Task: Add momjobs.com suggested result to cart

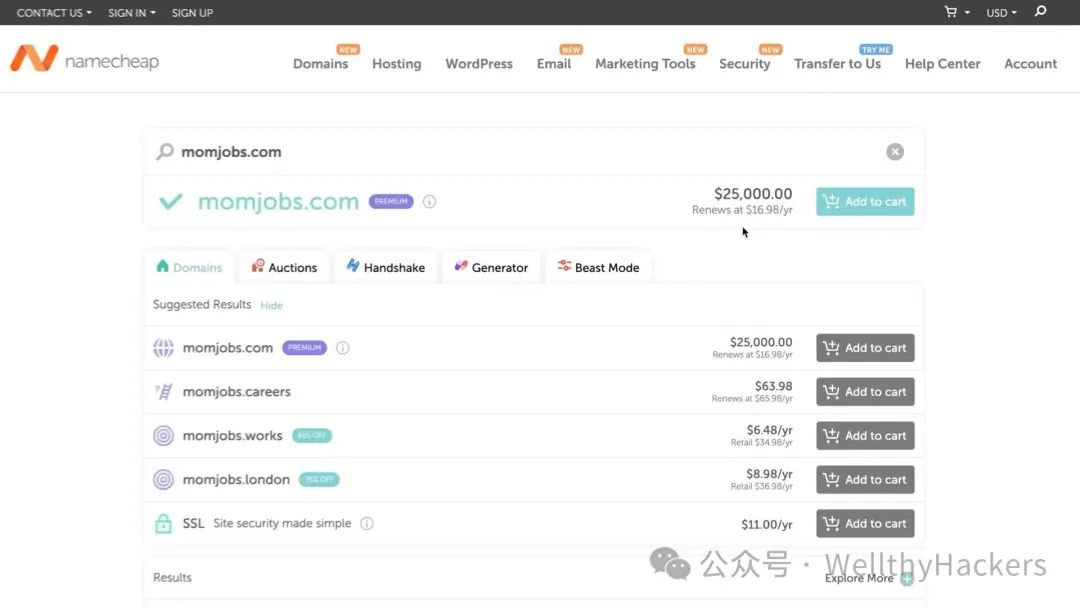Action: tap(865, 348)
